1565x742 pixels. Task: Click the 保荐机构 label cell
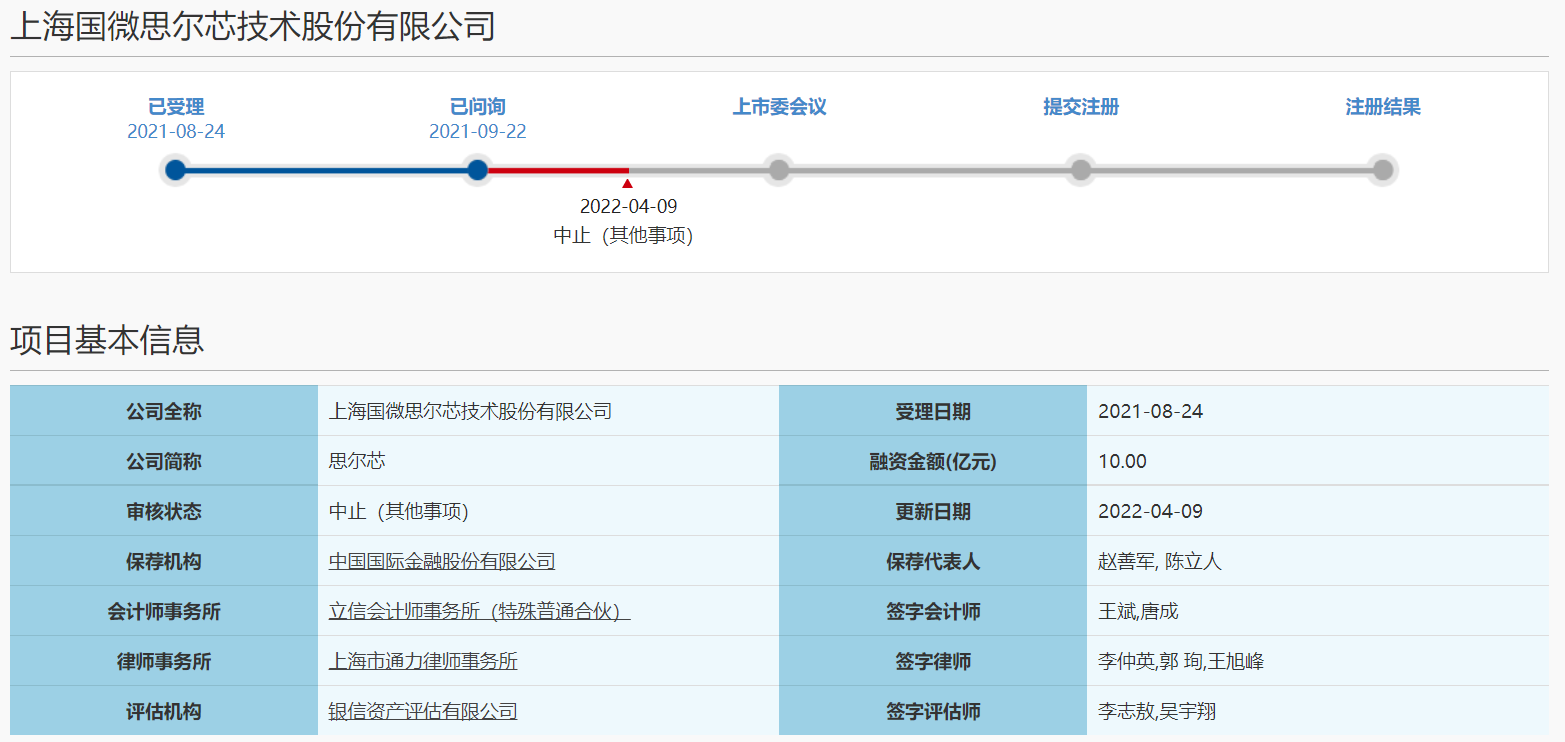(164, 561)
